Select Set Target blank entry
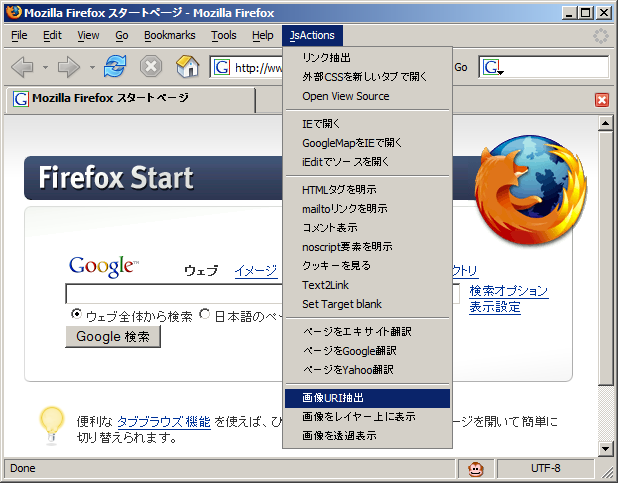 [x=367, y=304]
